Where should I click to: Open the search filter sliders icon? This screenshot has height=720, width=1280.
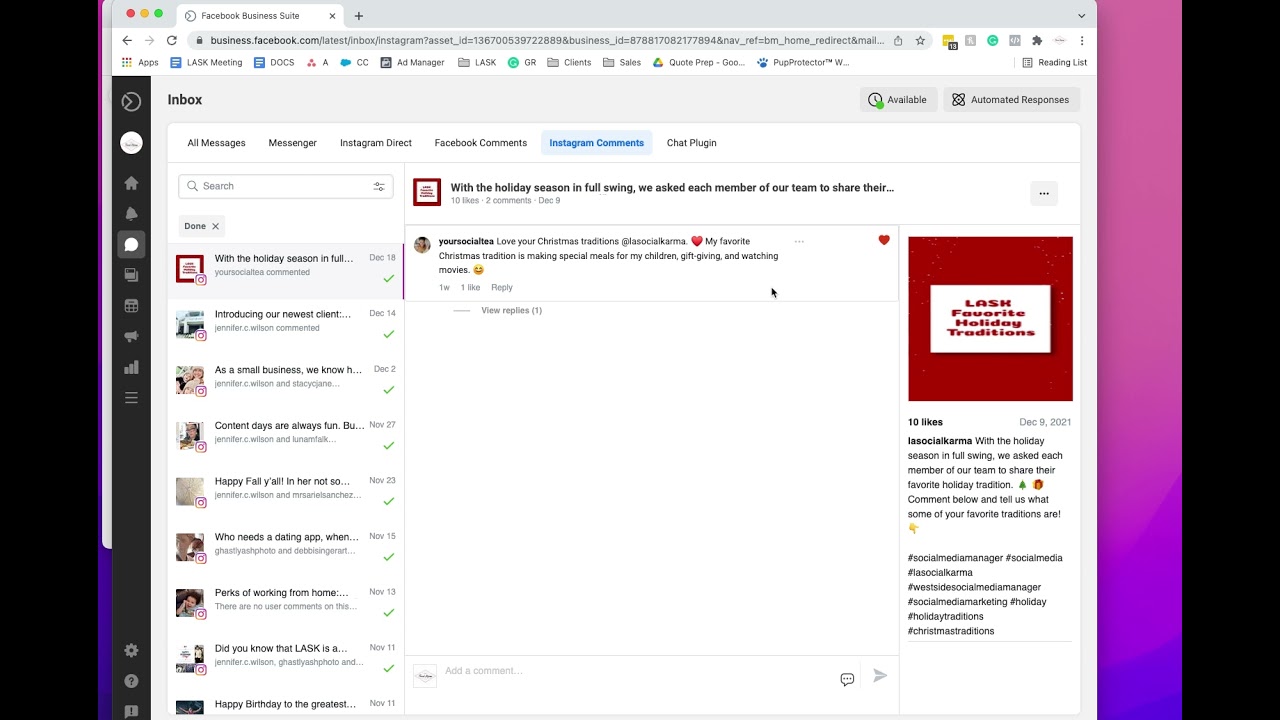[379, 186]
